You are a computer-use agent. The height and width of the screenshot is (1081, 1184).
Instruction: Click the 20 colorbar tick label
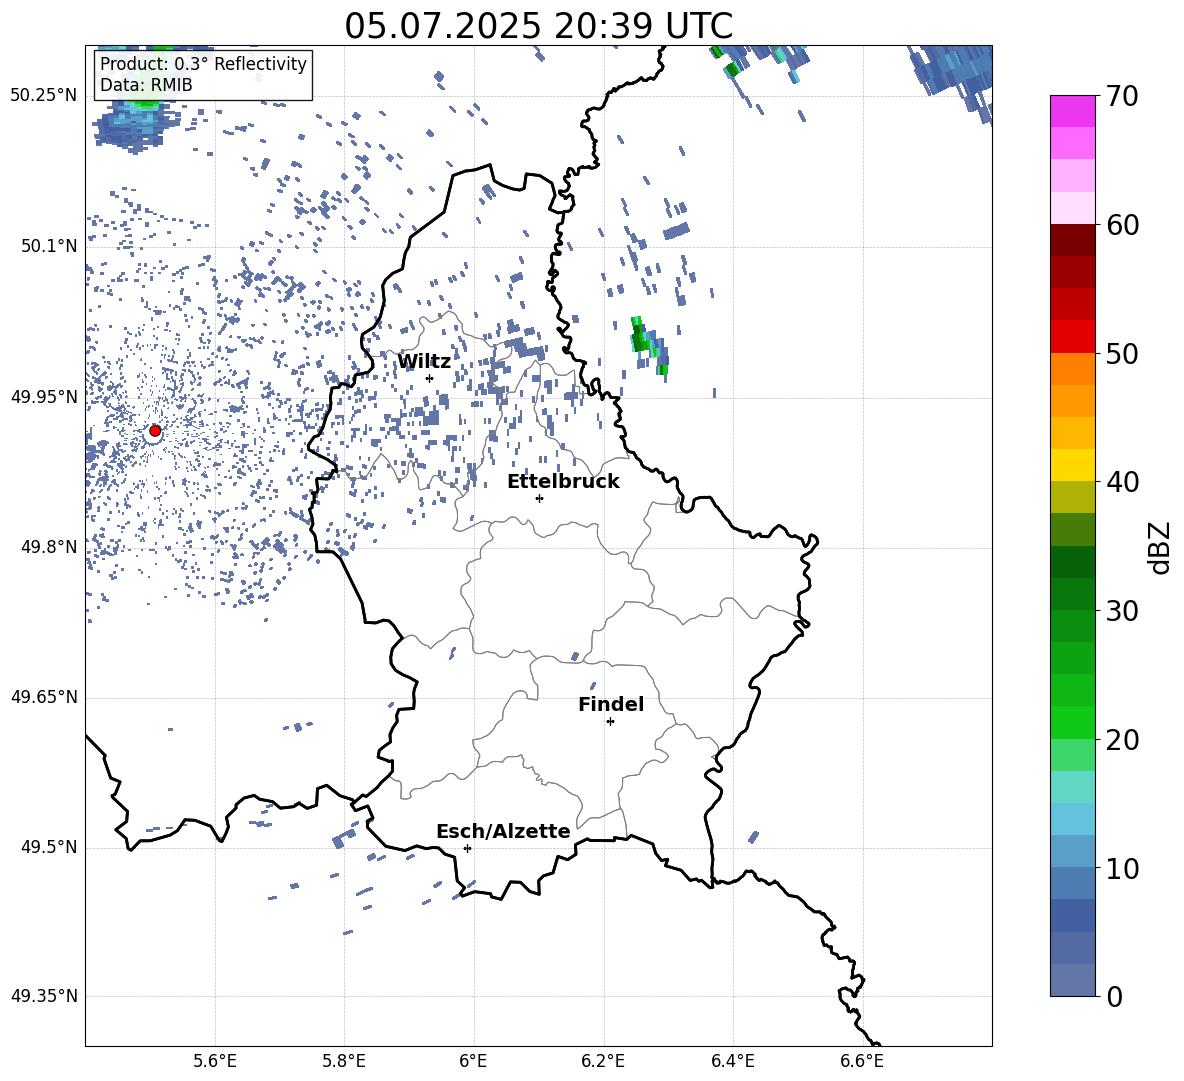click(x=1122, y=740)
